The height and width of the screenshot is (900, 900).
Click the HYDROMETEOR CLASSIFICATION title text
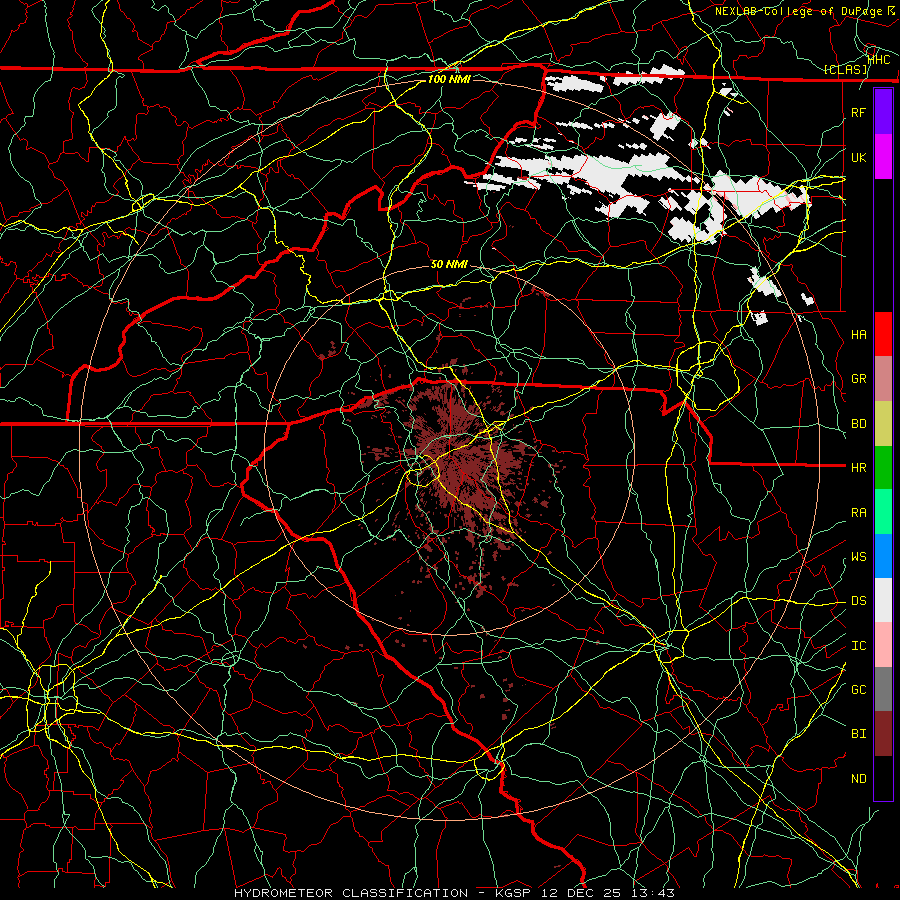[351, 893]
